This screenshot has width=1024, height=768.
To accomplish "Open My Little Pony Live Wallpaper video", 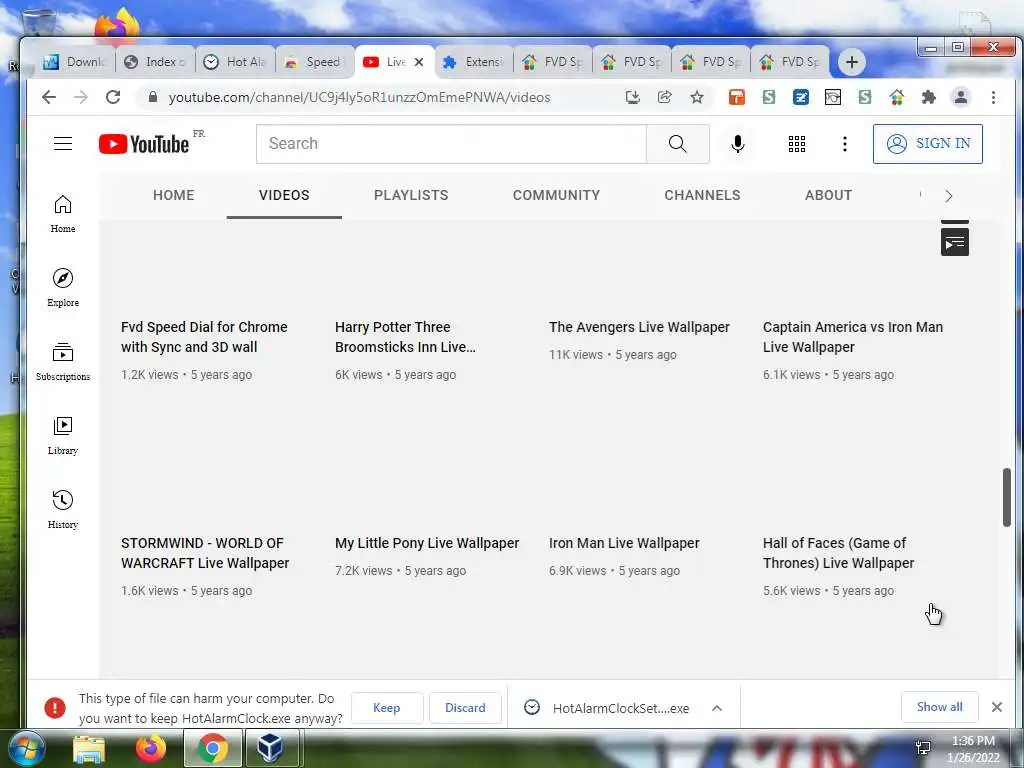I will click(x=427, y=543).
